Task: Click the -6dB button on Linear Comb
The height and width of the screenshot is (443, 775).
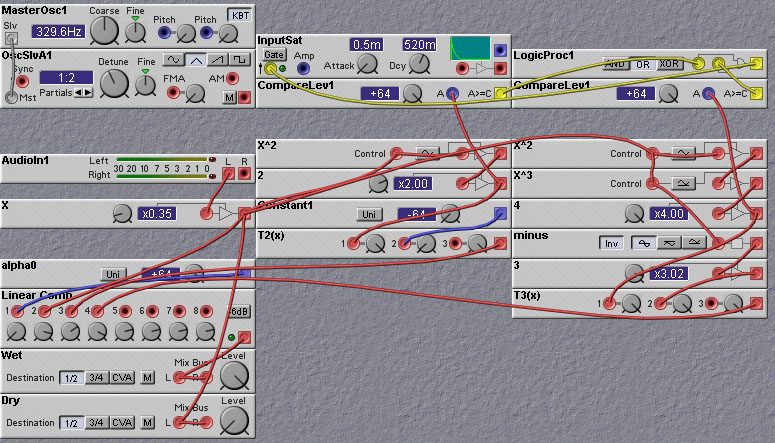Action: coord(238,311)
